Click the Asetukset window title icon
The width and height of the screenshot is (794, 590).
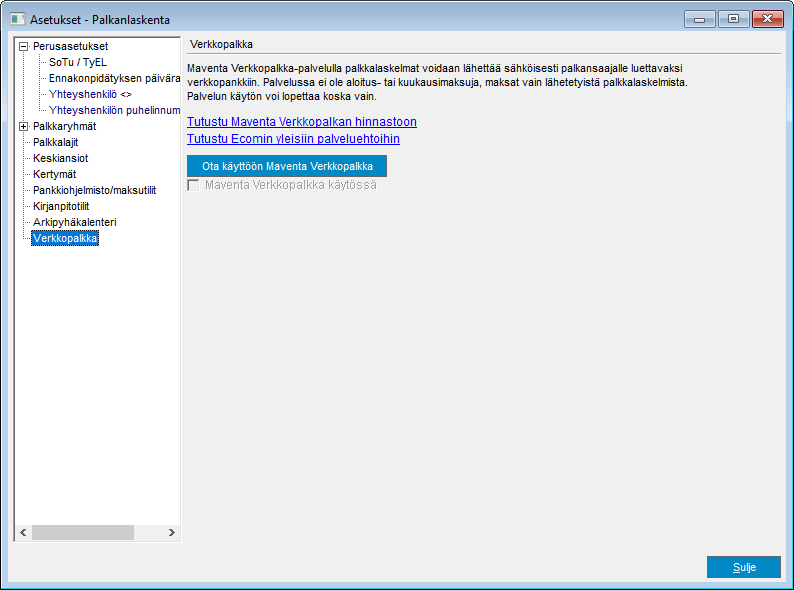click(x=18, y=19)
